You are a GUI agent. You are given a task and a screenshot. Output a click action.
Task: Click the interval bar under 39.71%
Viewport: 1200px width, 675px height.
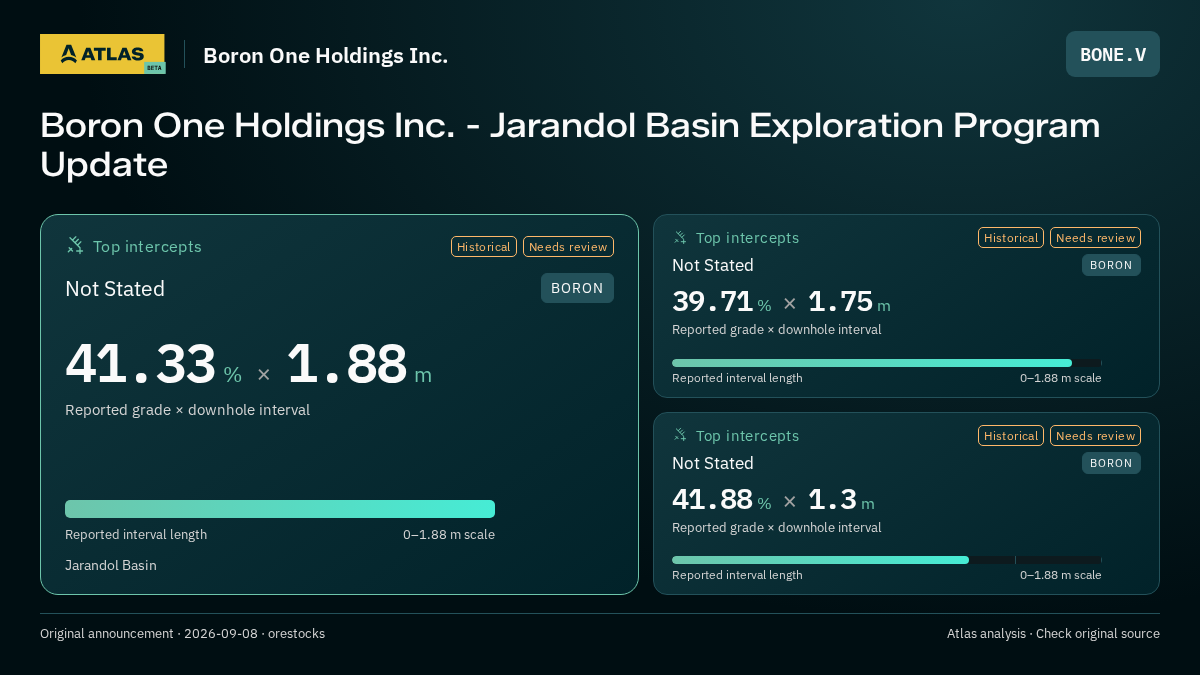(x=887, y=363)
